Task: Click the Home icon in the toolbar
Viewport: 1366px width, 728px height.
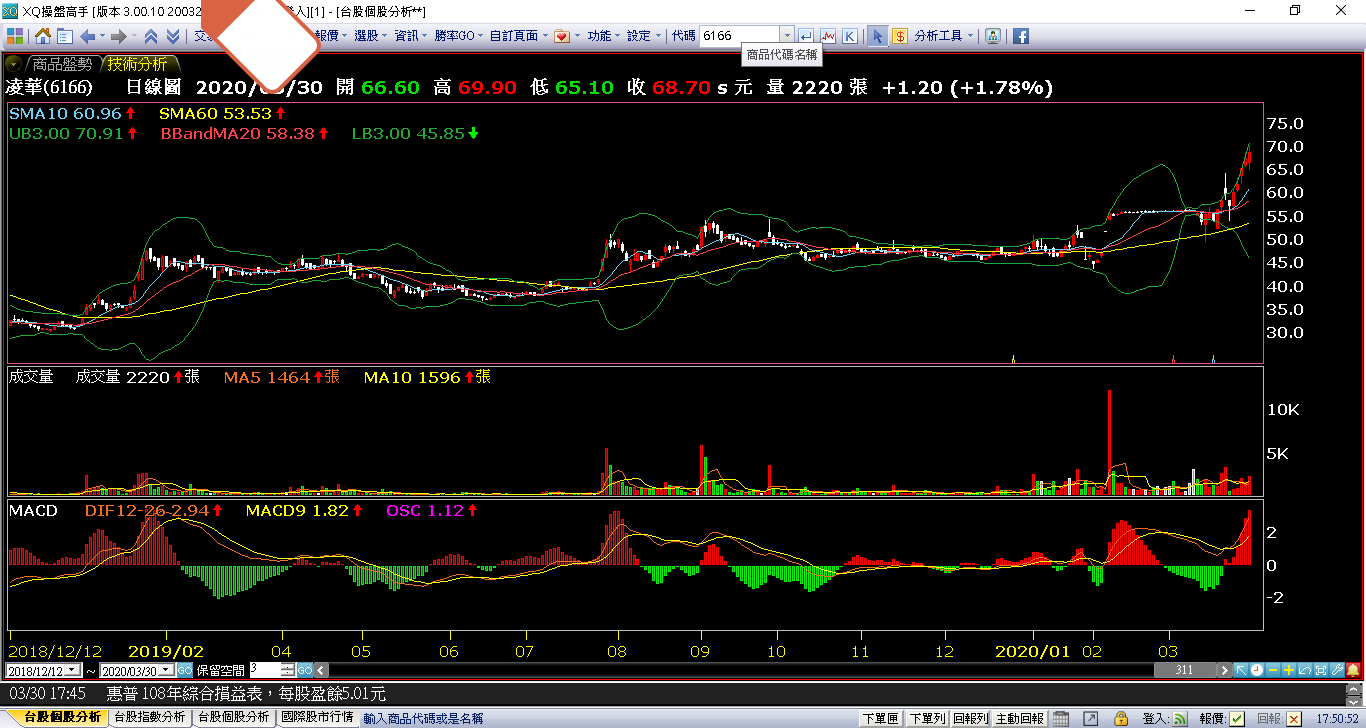Action: point(43,36)
